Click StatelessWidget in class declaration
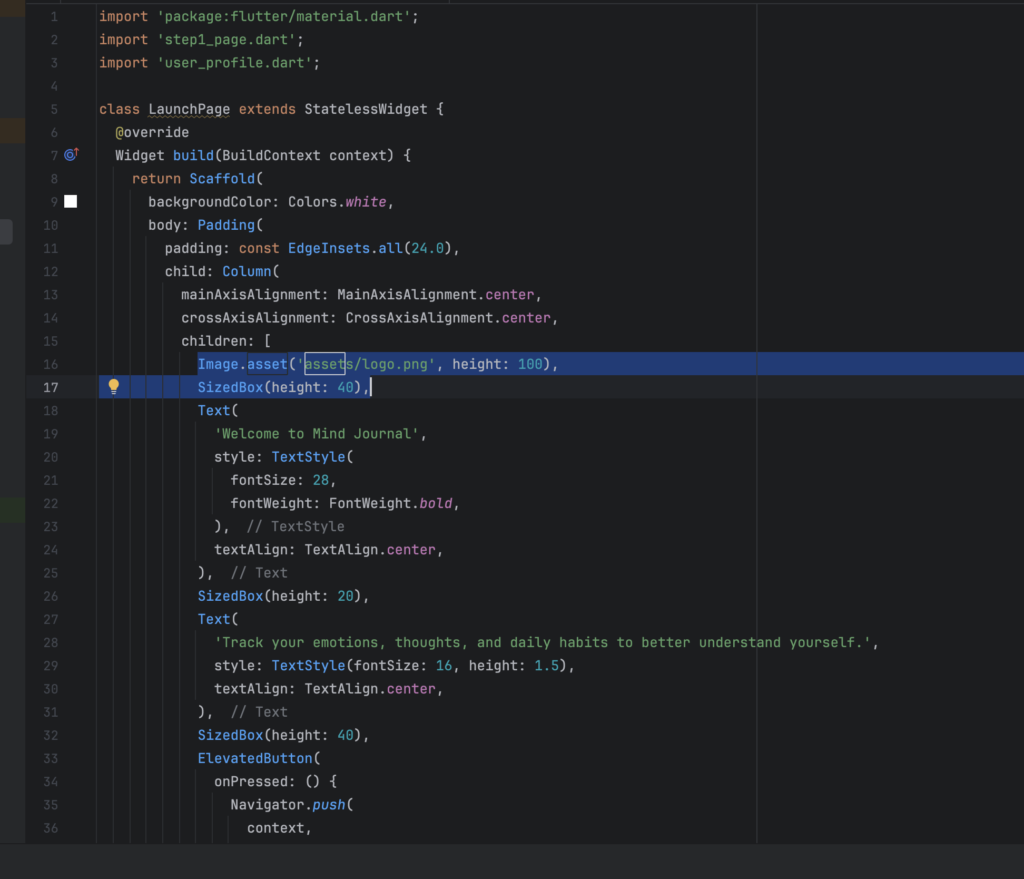This screenshot has width=1024, height=879. pos(366,109)
